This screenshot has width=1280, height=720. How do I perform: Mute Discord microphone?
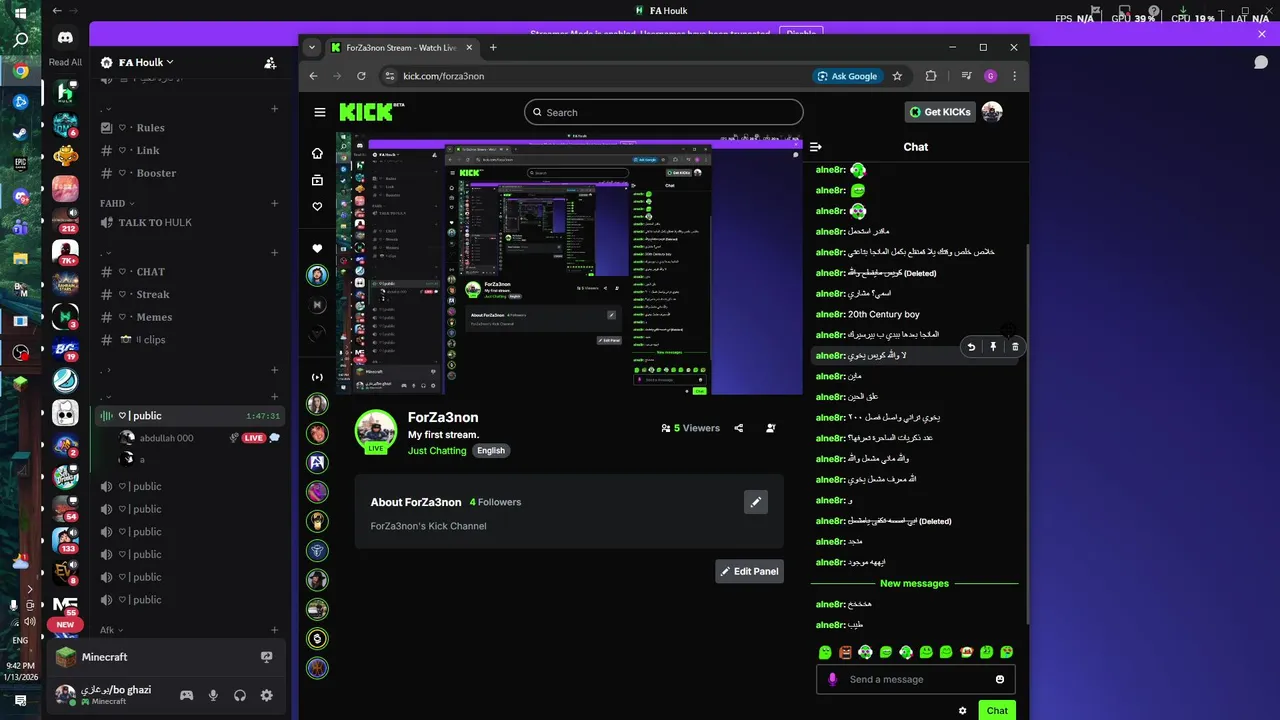click(213, 695)
